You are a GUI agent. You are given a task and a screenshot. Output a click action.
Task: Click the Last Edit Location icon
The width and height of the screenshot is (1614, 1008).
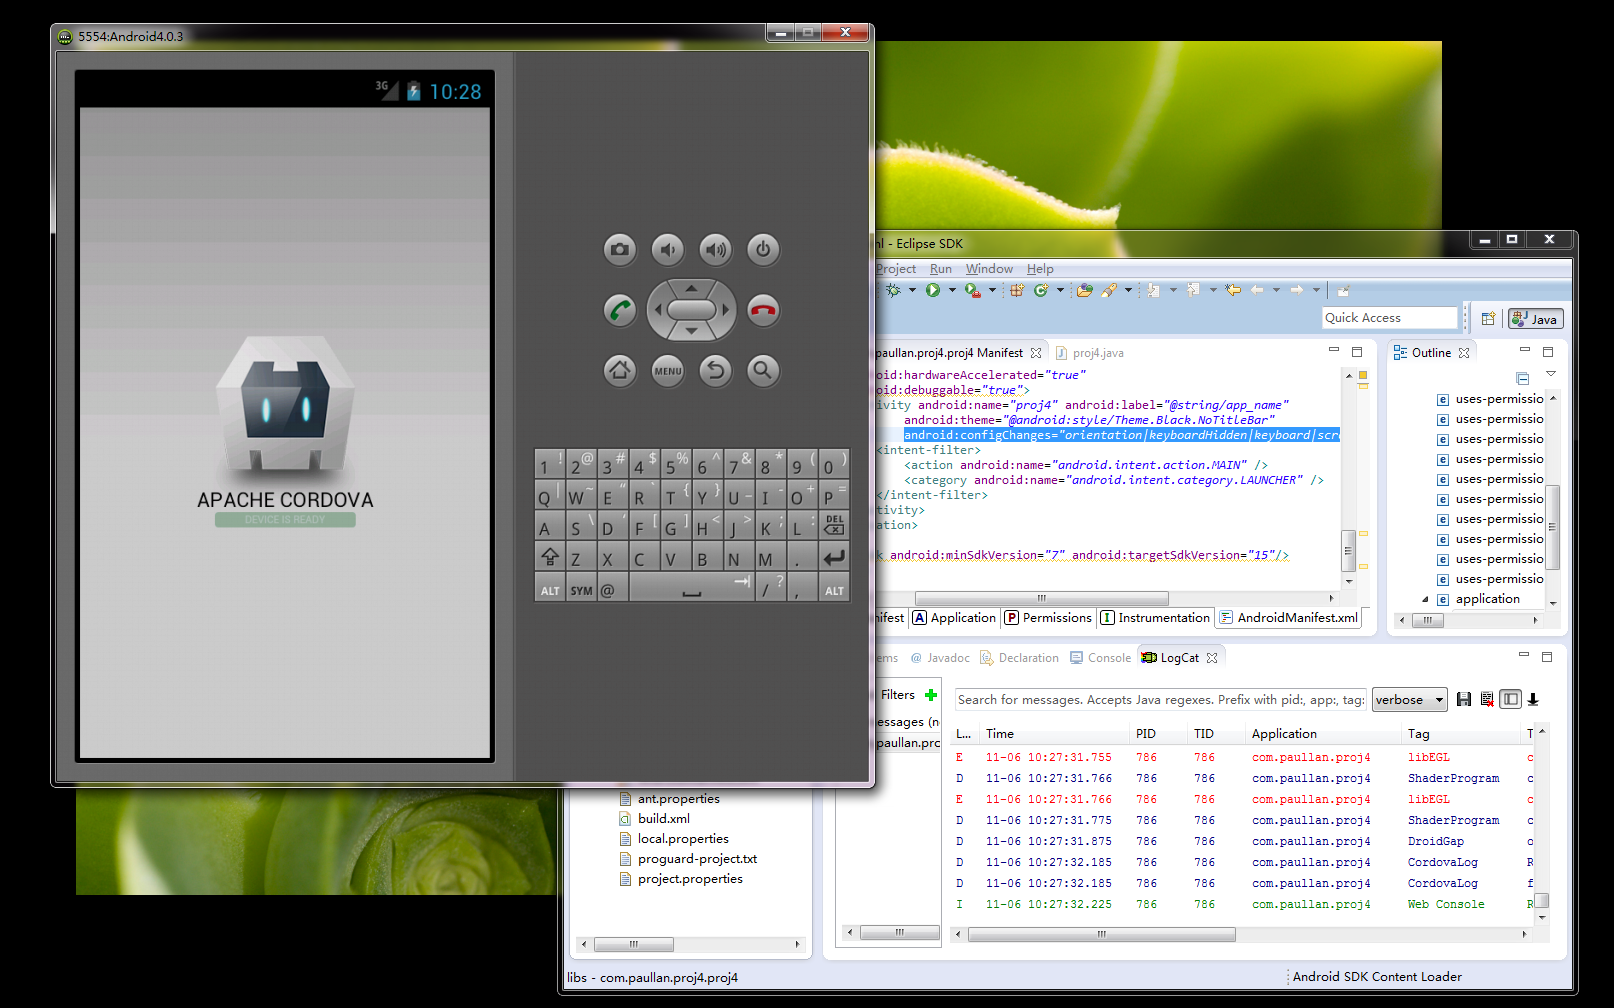coord(1233,290)
